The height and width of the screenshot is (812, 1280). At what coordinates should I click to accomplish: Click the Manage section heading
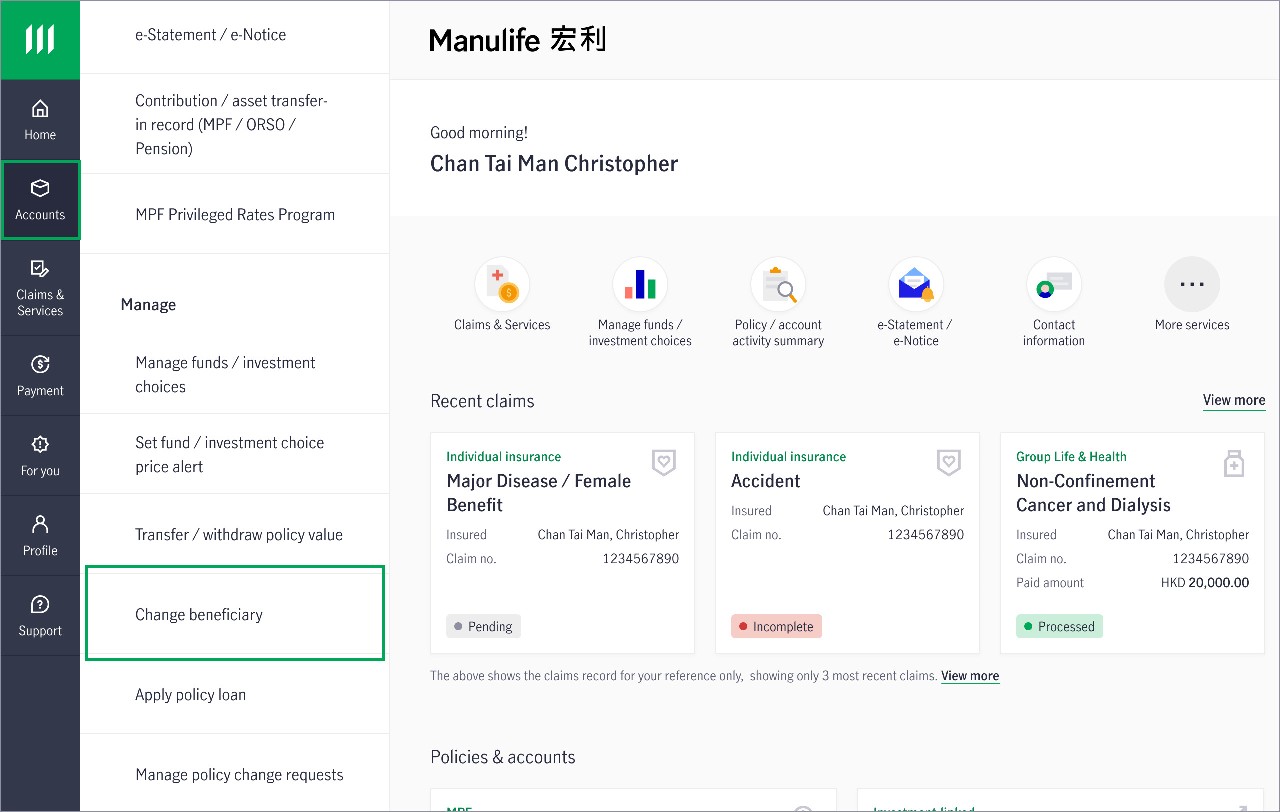(x=148, y=304)
